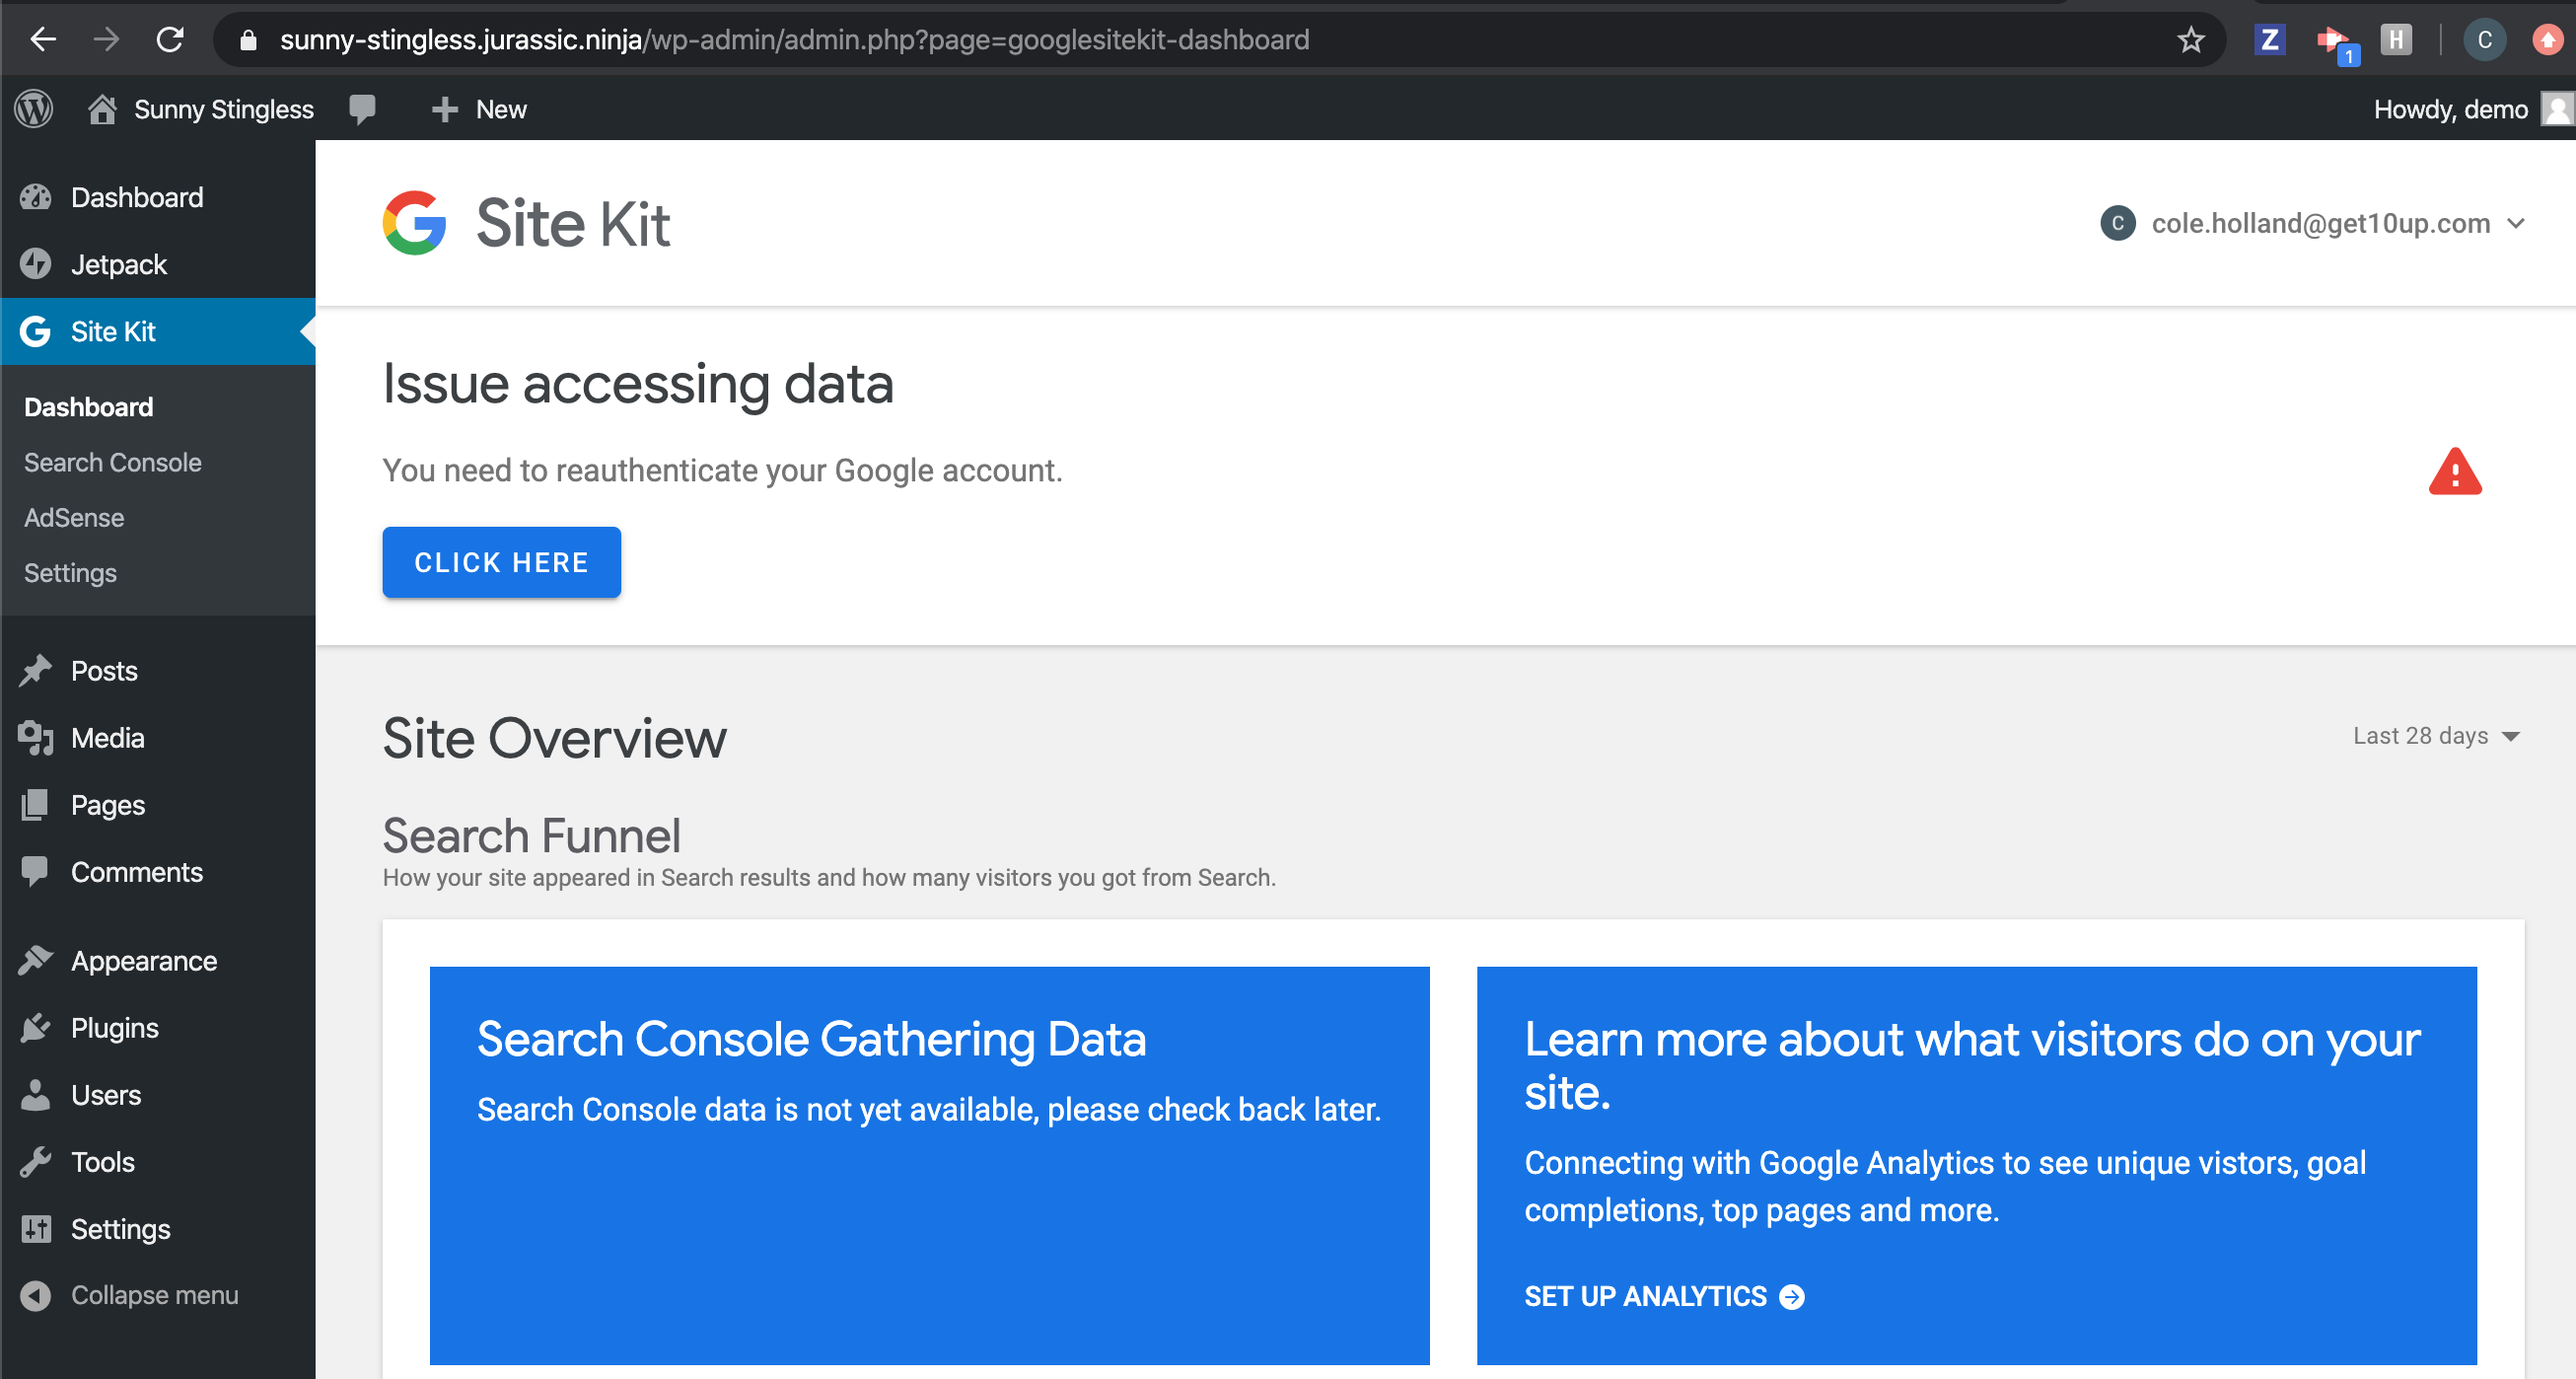The height and width of the screenshot is (1379, 2576).
Task: Open the New content menu
Action: [478, 109]
